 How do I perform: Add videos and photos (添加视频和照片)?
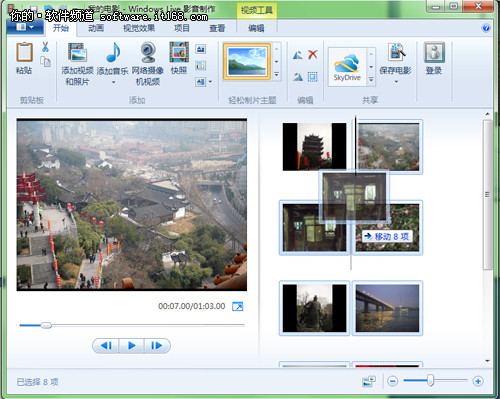point(77,63)
